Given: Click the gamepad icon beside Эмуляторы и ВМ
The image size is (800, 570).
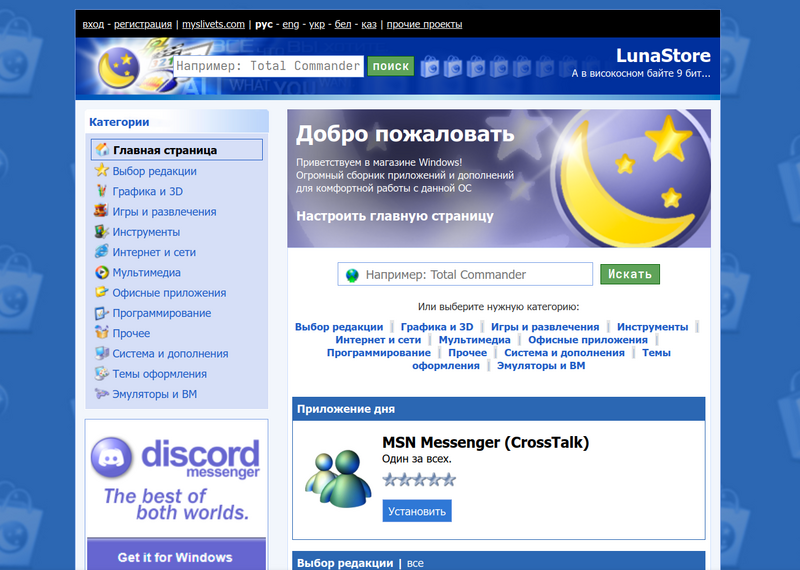Looking at the screenshot, I should [102, 393].
